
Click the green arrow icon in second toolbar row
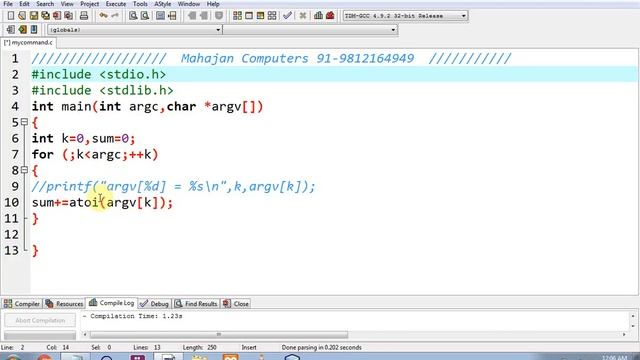click(22, 29)
